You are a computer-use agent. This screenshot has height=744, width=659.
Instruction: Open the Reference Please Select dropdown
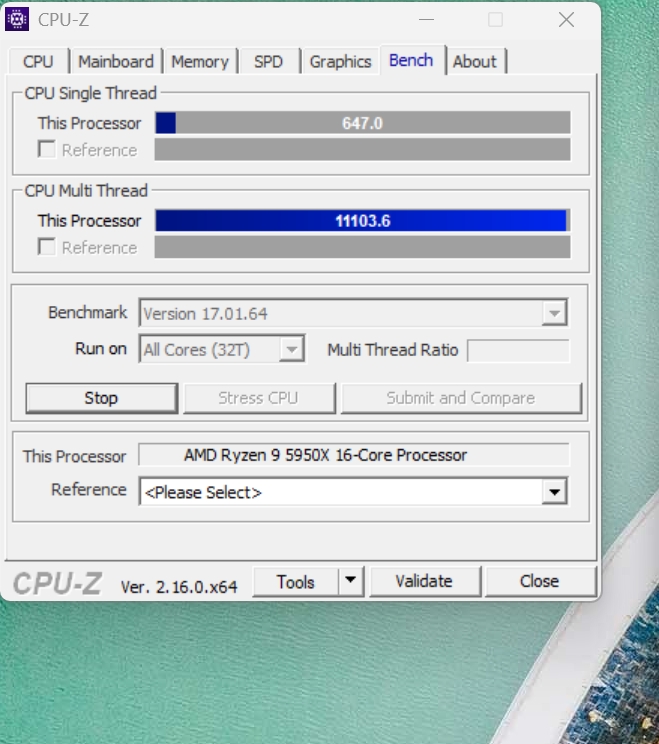[353, 492]
